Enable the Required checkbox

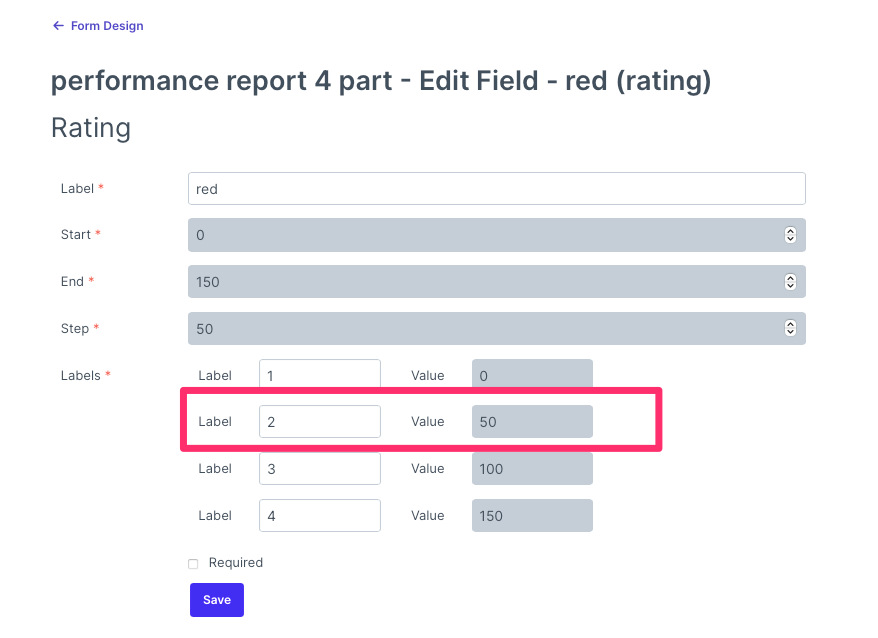(x=192, y=563)
